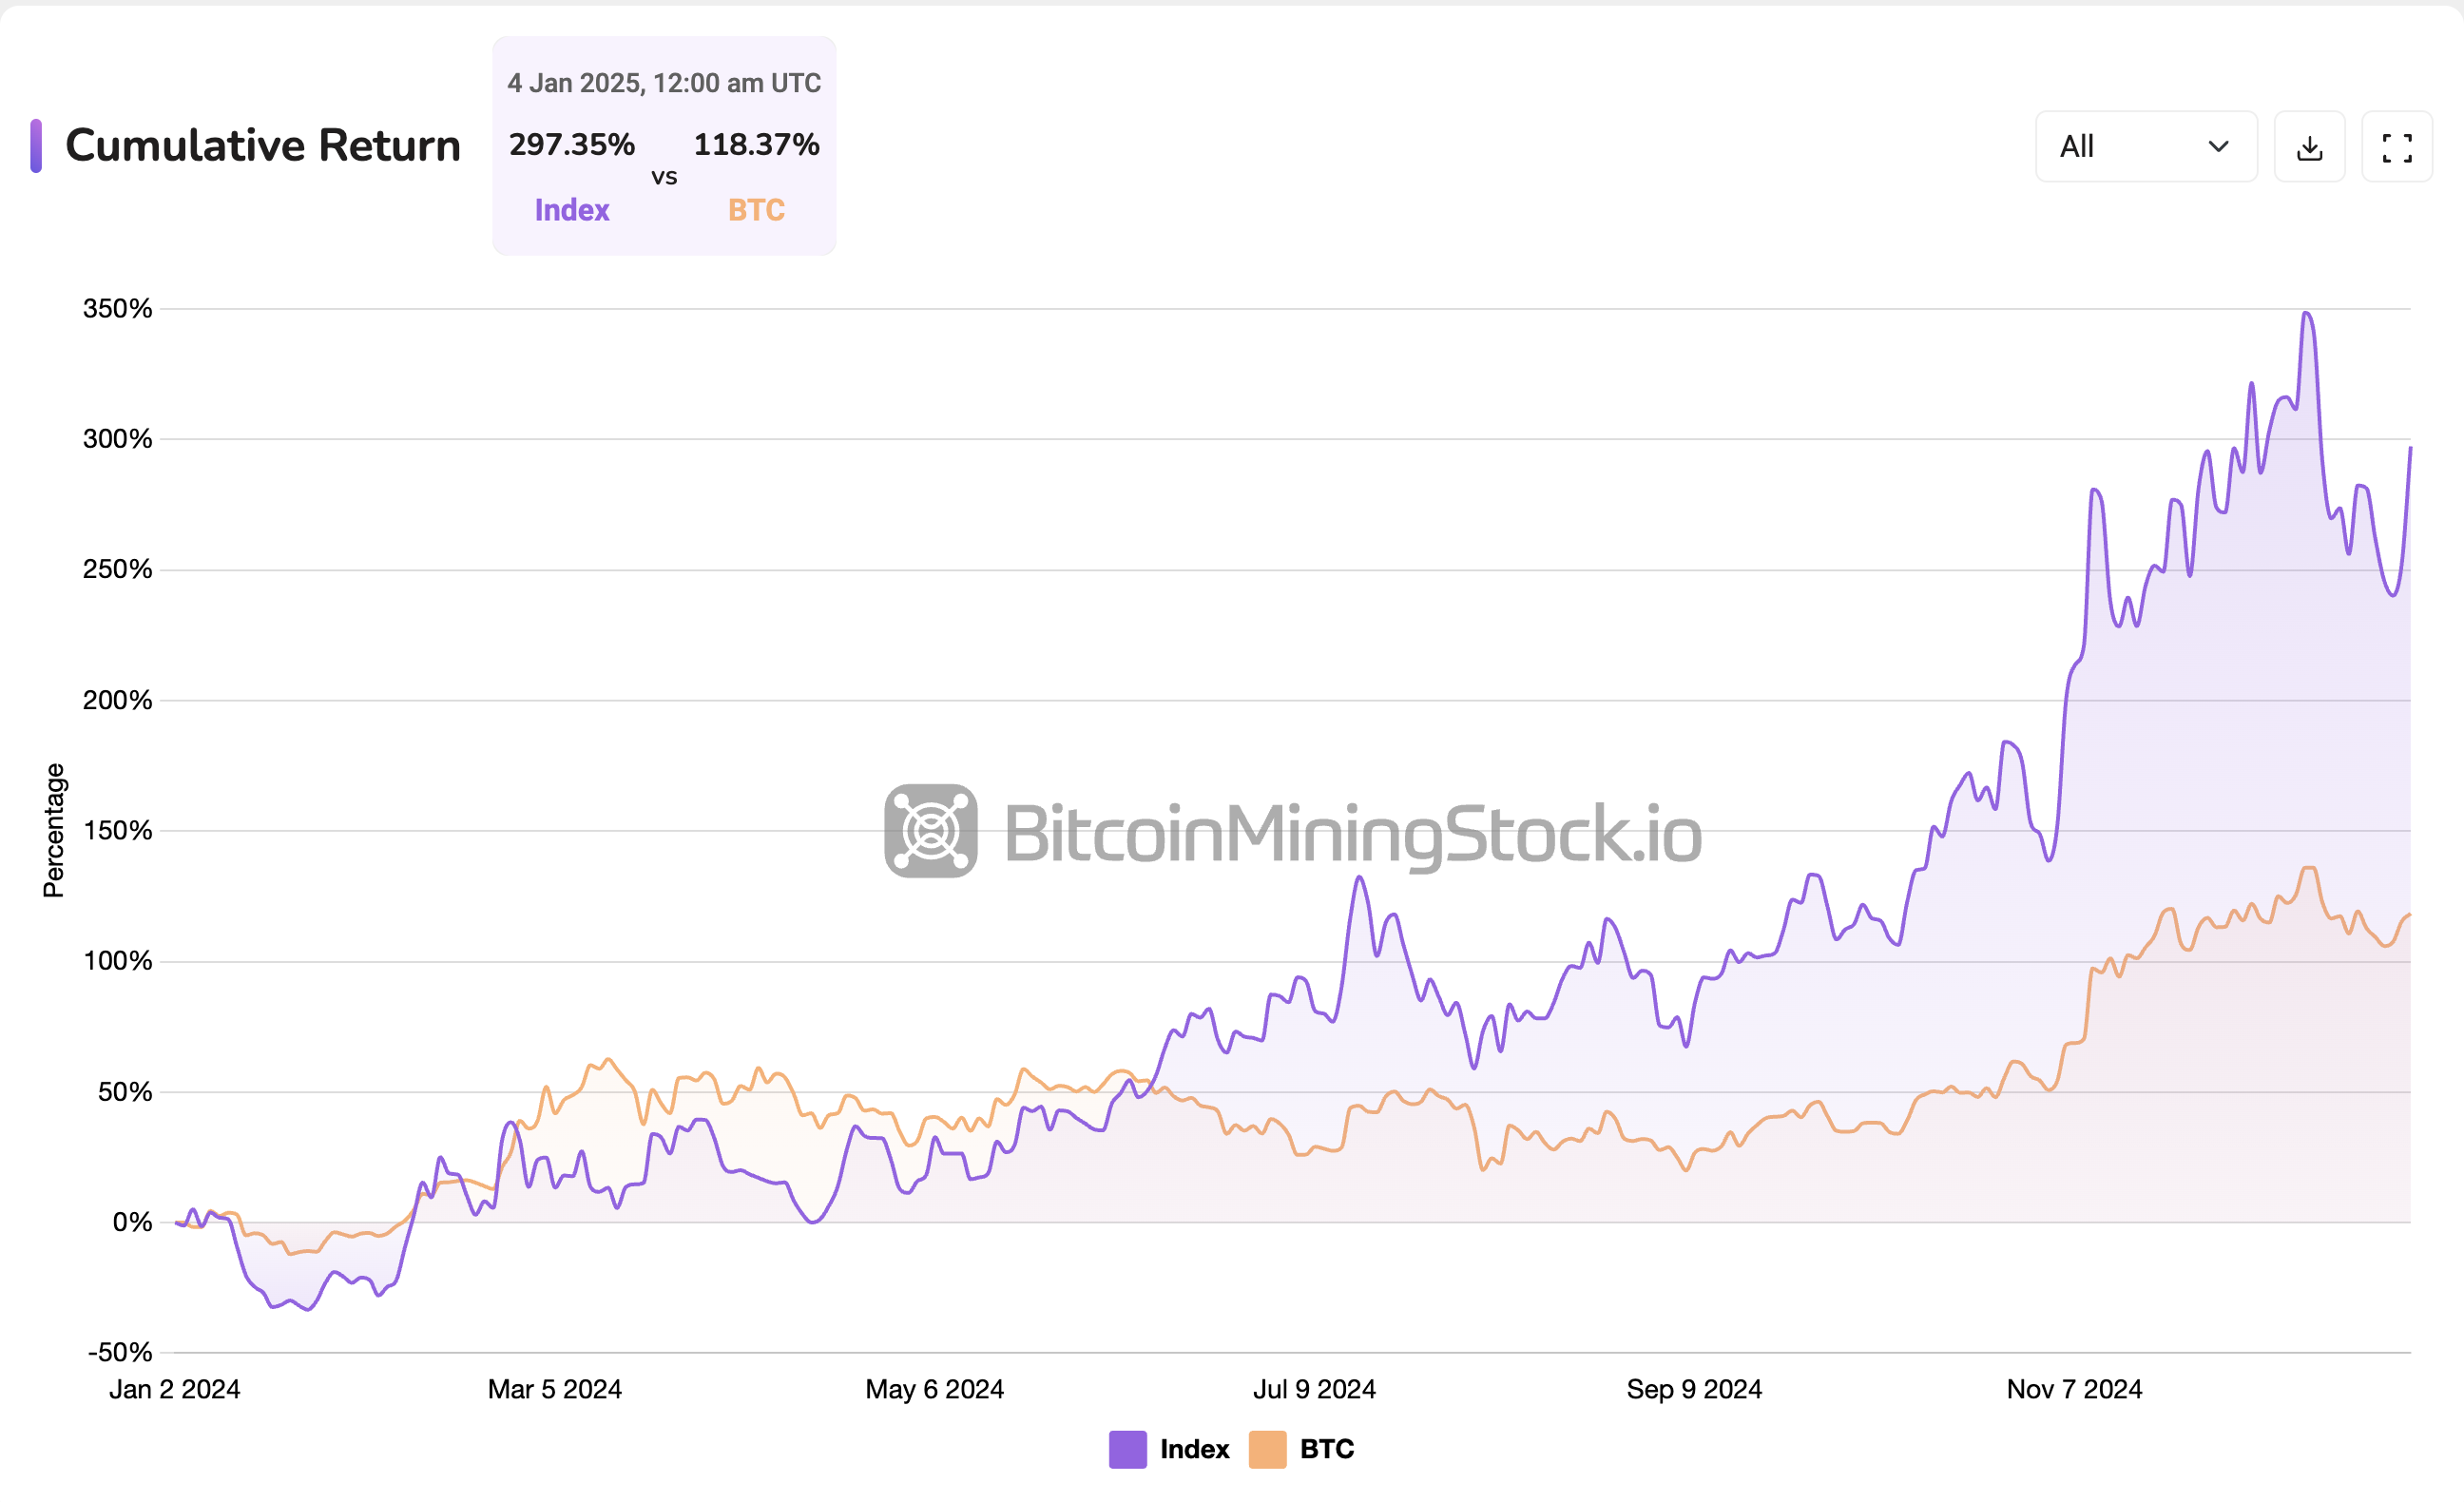Toggle the Index legend label
Screen dimensions: 2464x1502
pyautogui.click(x=1194, y=1449)
